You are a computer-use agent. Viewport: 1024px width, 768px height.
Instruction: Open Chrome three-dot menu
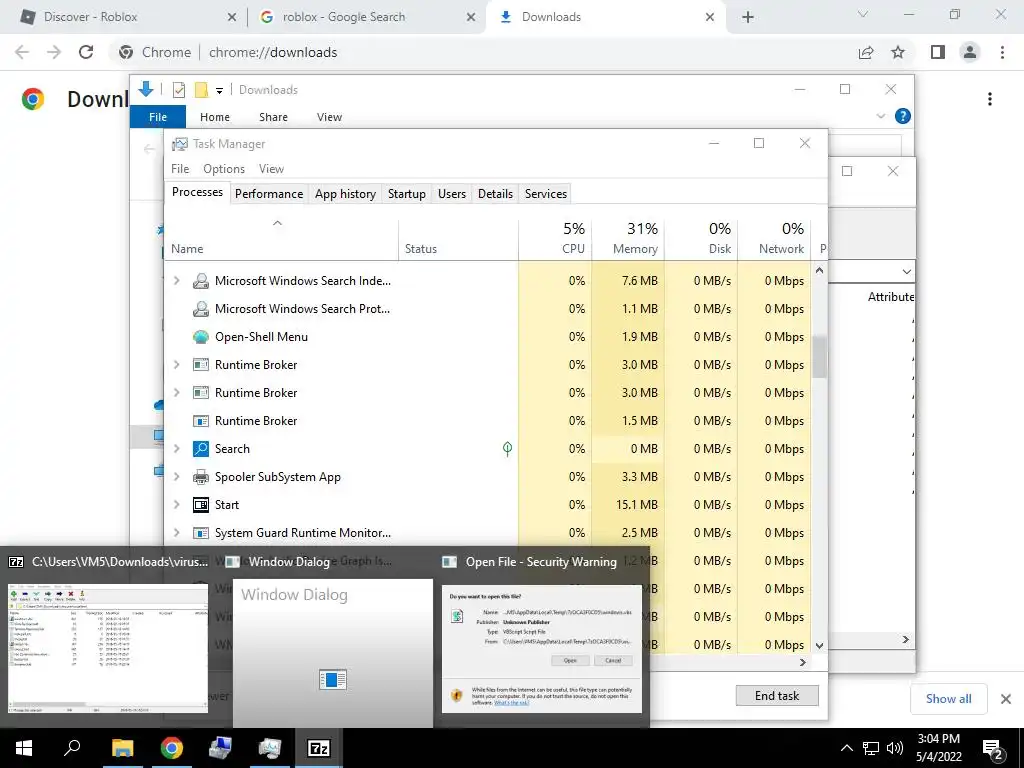[1002, 52]
